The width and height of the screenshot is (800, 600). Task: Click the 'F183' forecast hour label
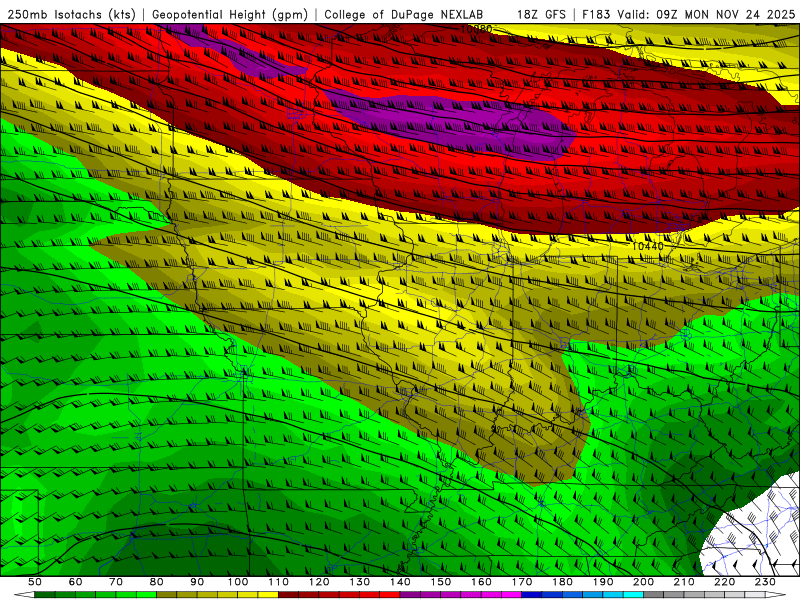596,15
